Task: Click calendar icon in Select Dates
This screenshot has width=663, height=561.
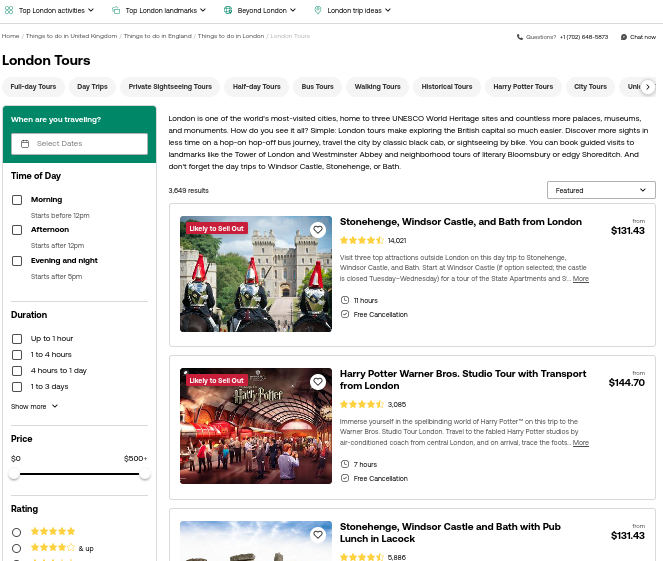Action: pos(25,144)
